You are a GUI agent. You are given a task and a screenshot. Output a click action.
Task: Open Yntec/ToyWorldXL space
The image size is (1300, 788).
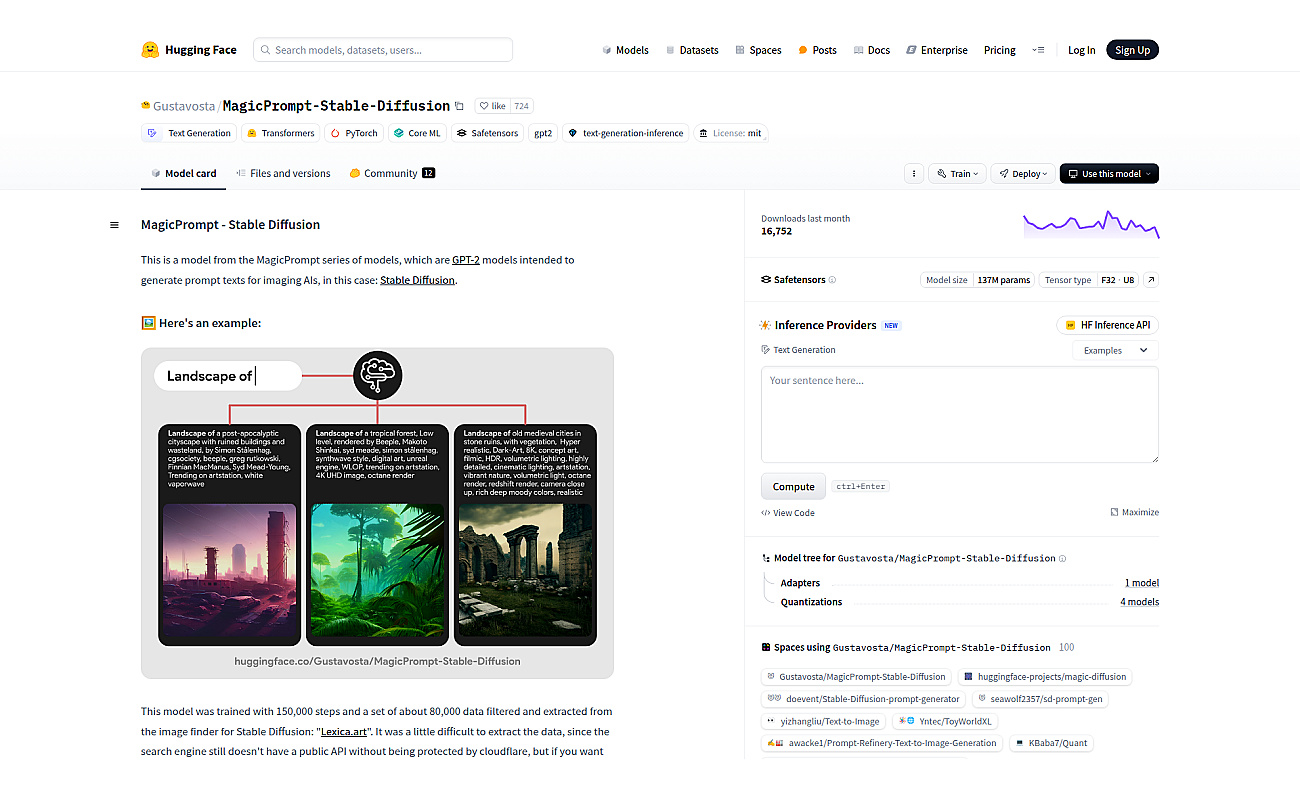[x=944, y=721]
